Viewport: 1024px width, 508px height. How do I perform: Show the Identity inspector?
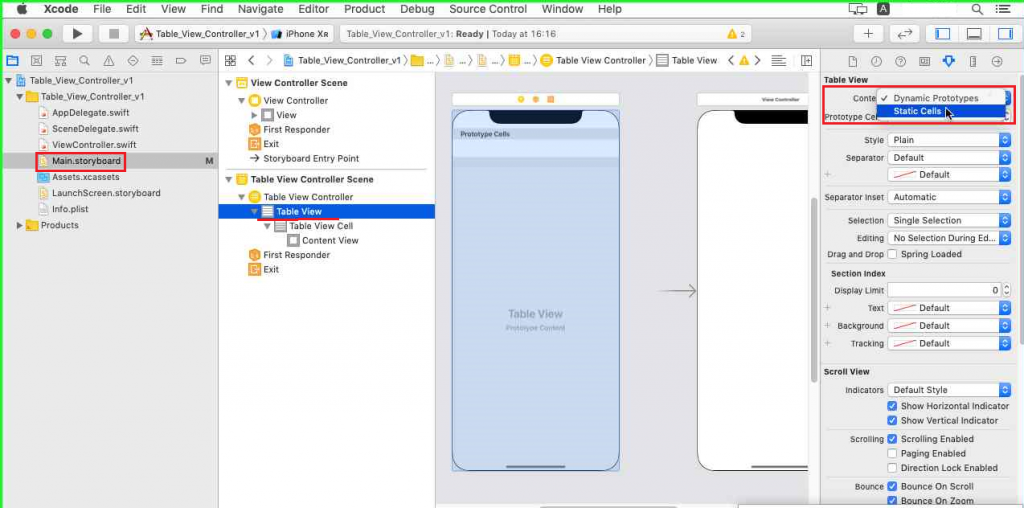pyautogui.click(x=925, y=61)
